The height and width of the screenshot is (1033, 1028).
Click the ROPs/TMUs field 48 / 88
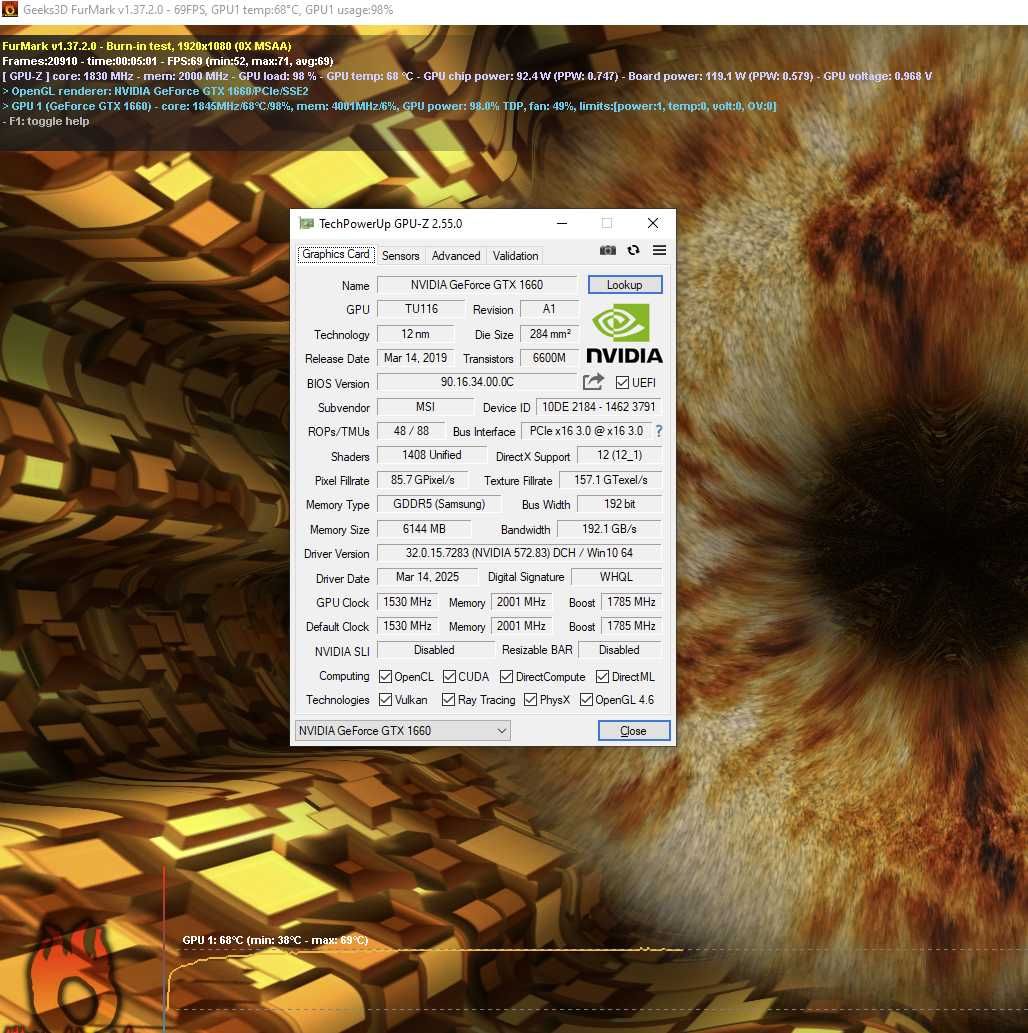[x=411, y=431]
